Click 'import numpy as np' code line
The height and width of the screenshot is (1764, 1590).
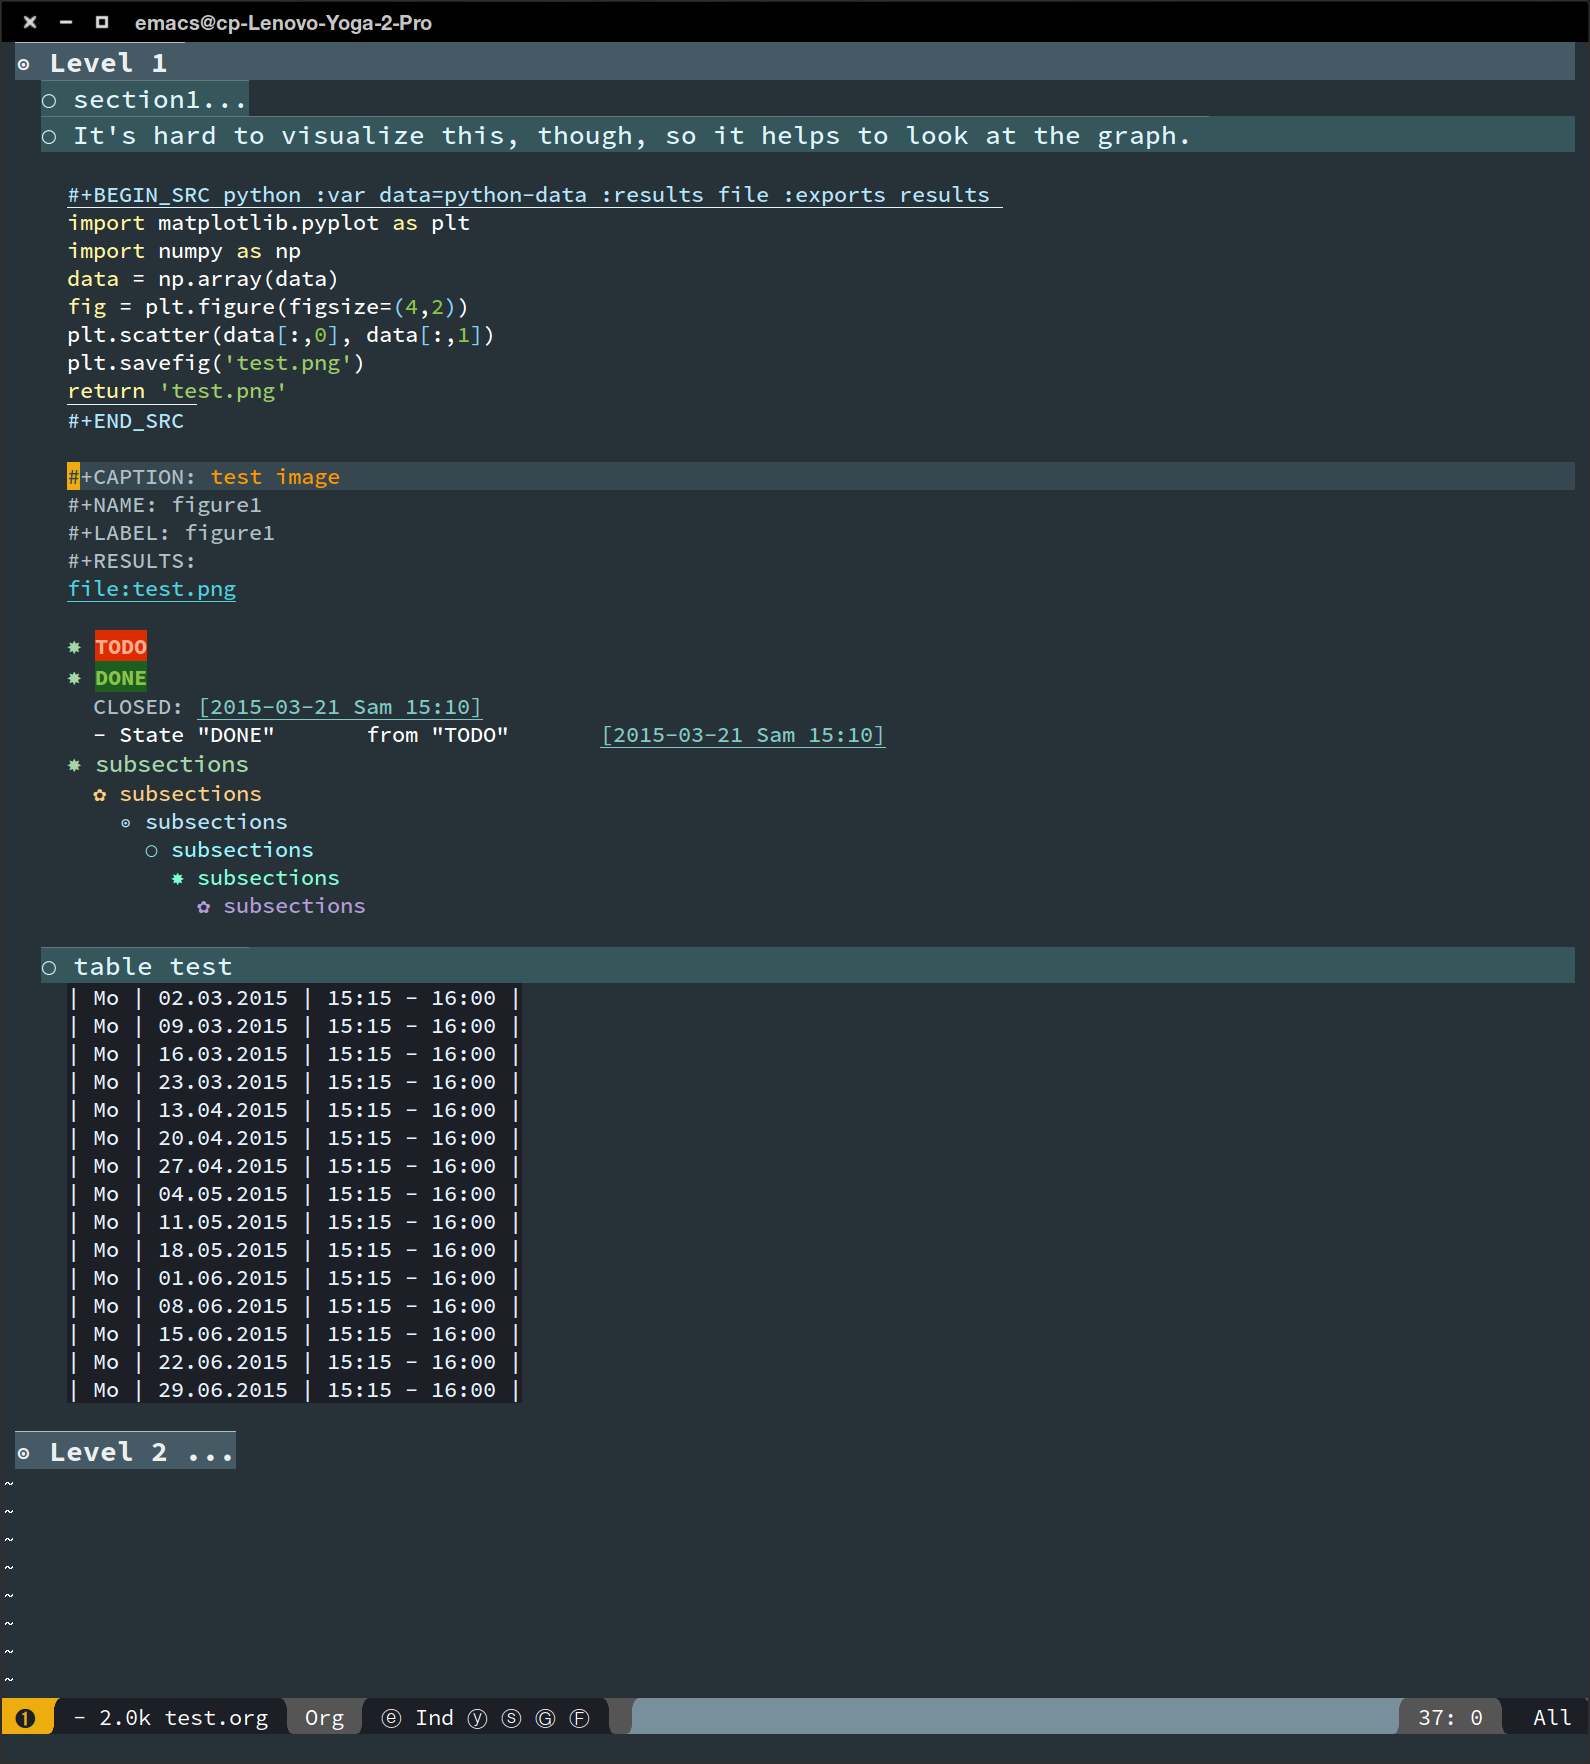click(x=184, y=251)
